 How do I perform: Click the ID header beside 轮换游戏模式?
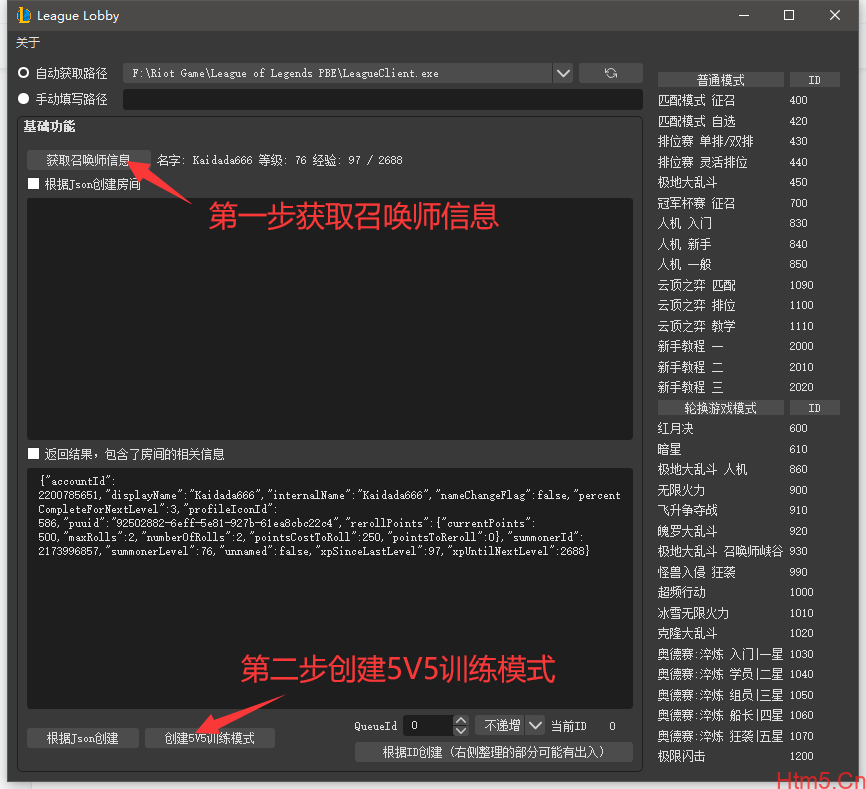(x=815, y=408)
